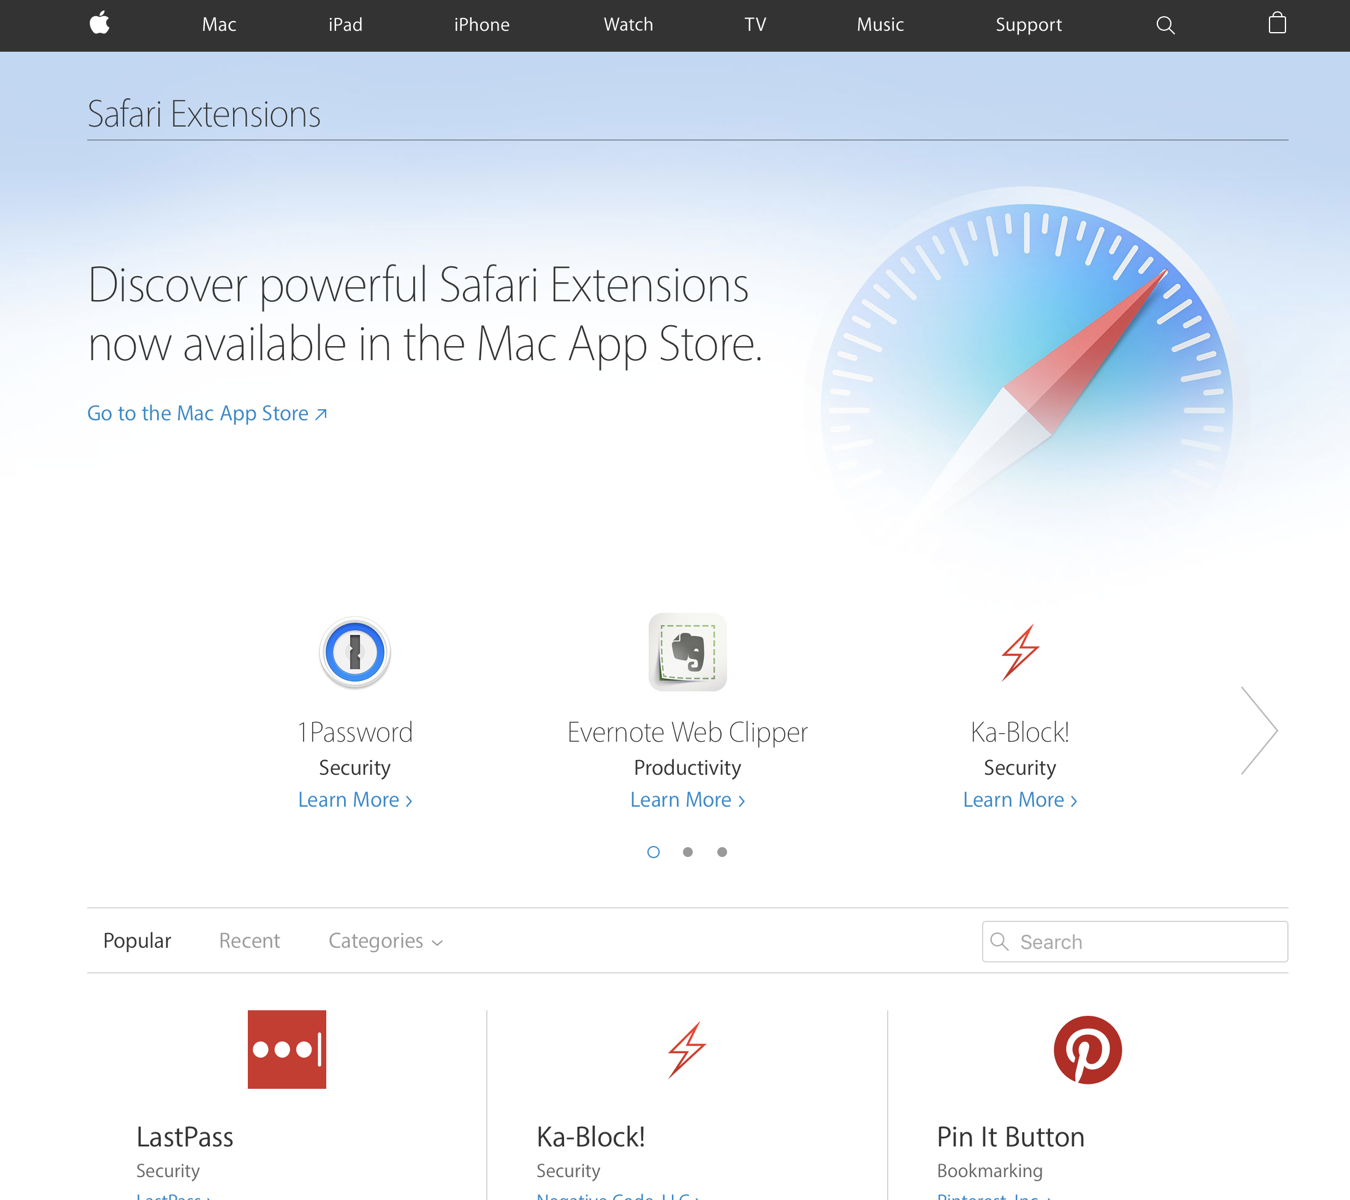Click the LastPass red icon
1350x1200 pixels.
pos(287,1049)
